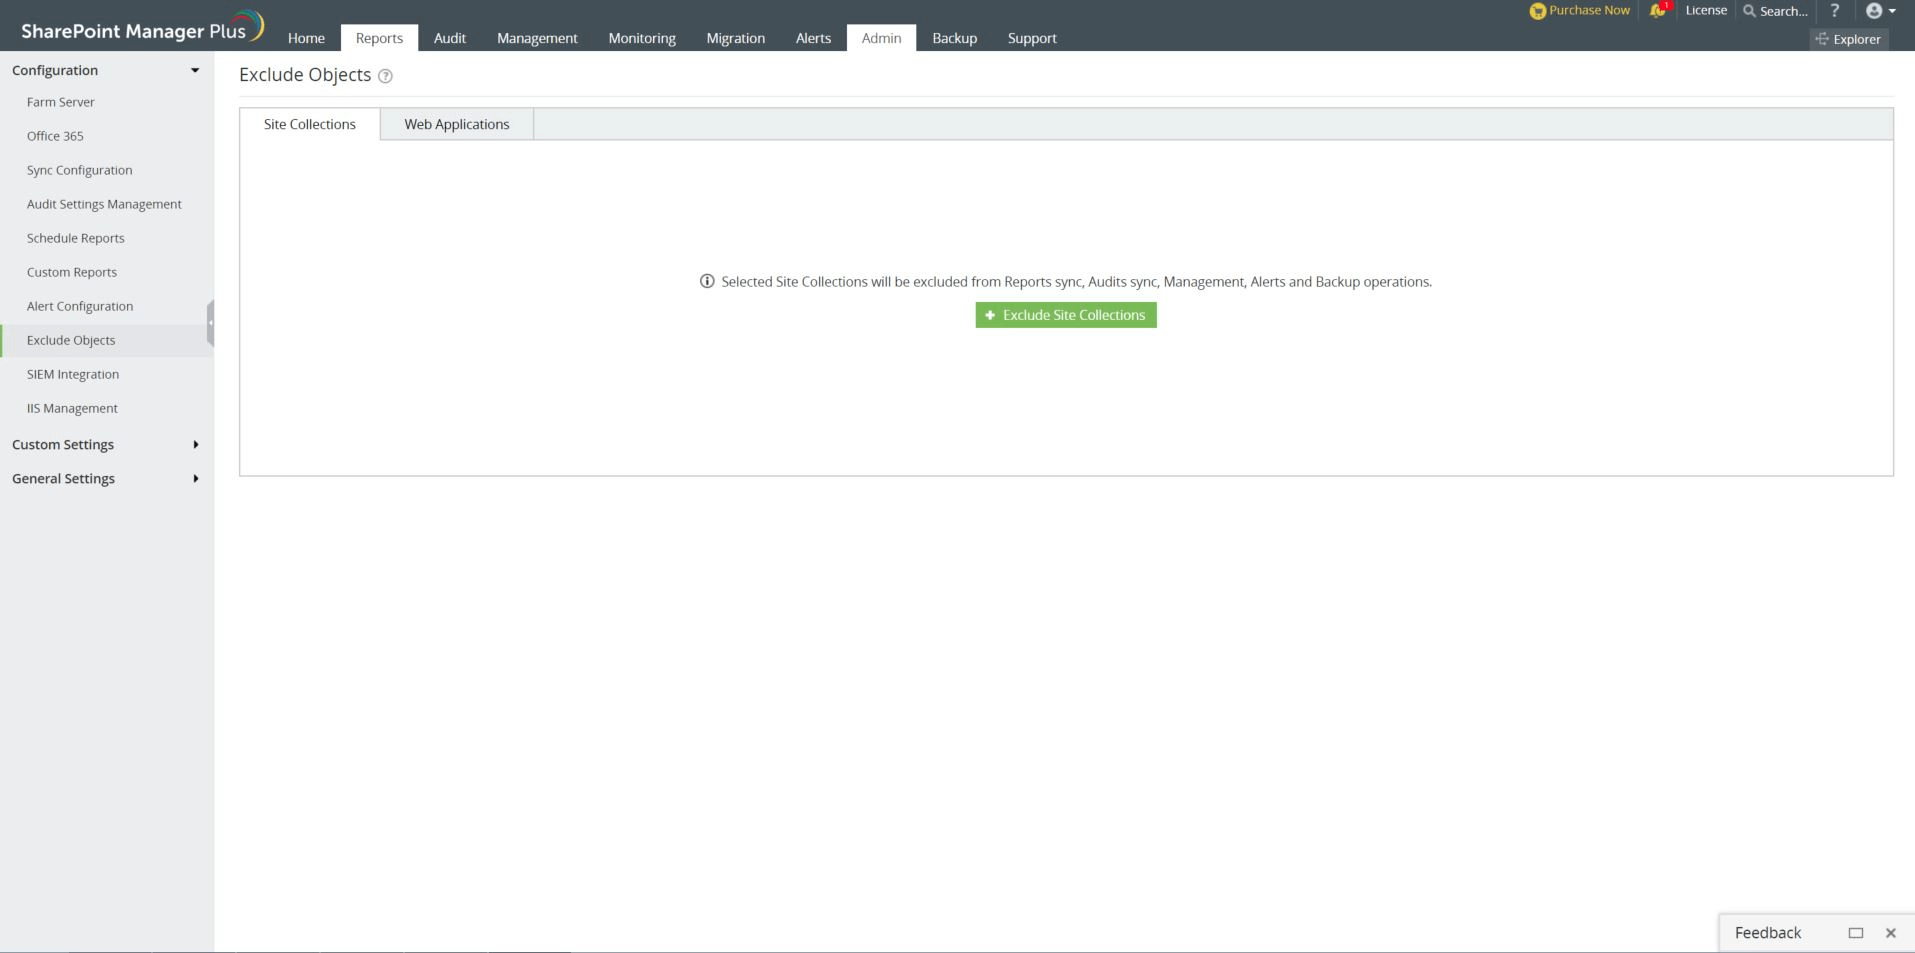This screenshot has height=953, width=1915.
Task: Close the Feedback panel
Action: 1890,933
